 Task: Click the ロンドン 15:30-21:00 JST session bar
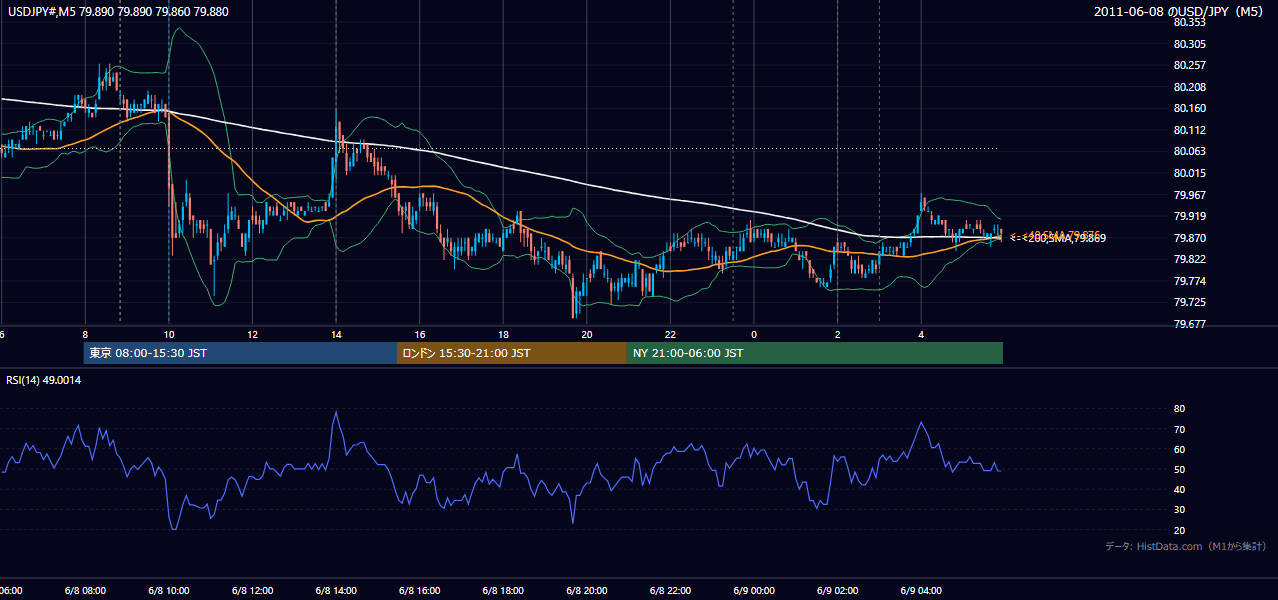point(512,353)
